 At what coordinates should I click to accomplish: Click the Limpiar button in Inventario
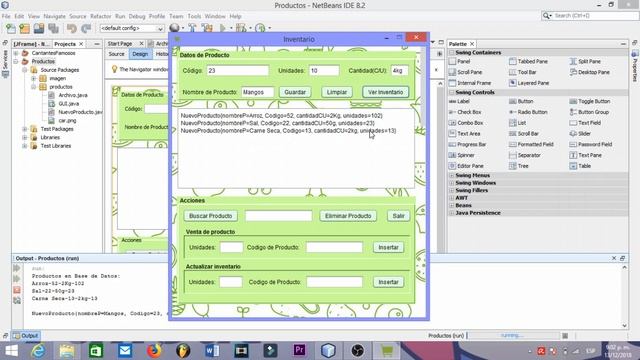(x=337, y=92)
